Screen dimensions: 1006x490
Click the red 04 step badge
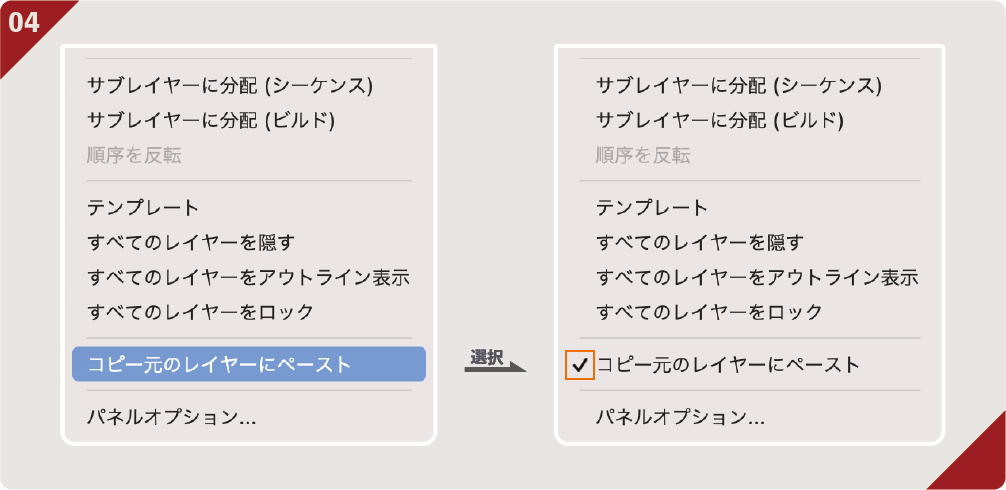[x=25, y=22]
